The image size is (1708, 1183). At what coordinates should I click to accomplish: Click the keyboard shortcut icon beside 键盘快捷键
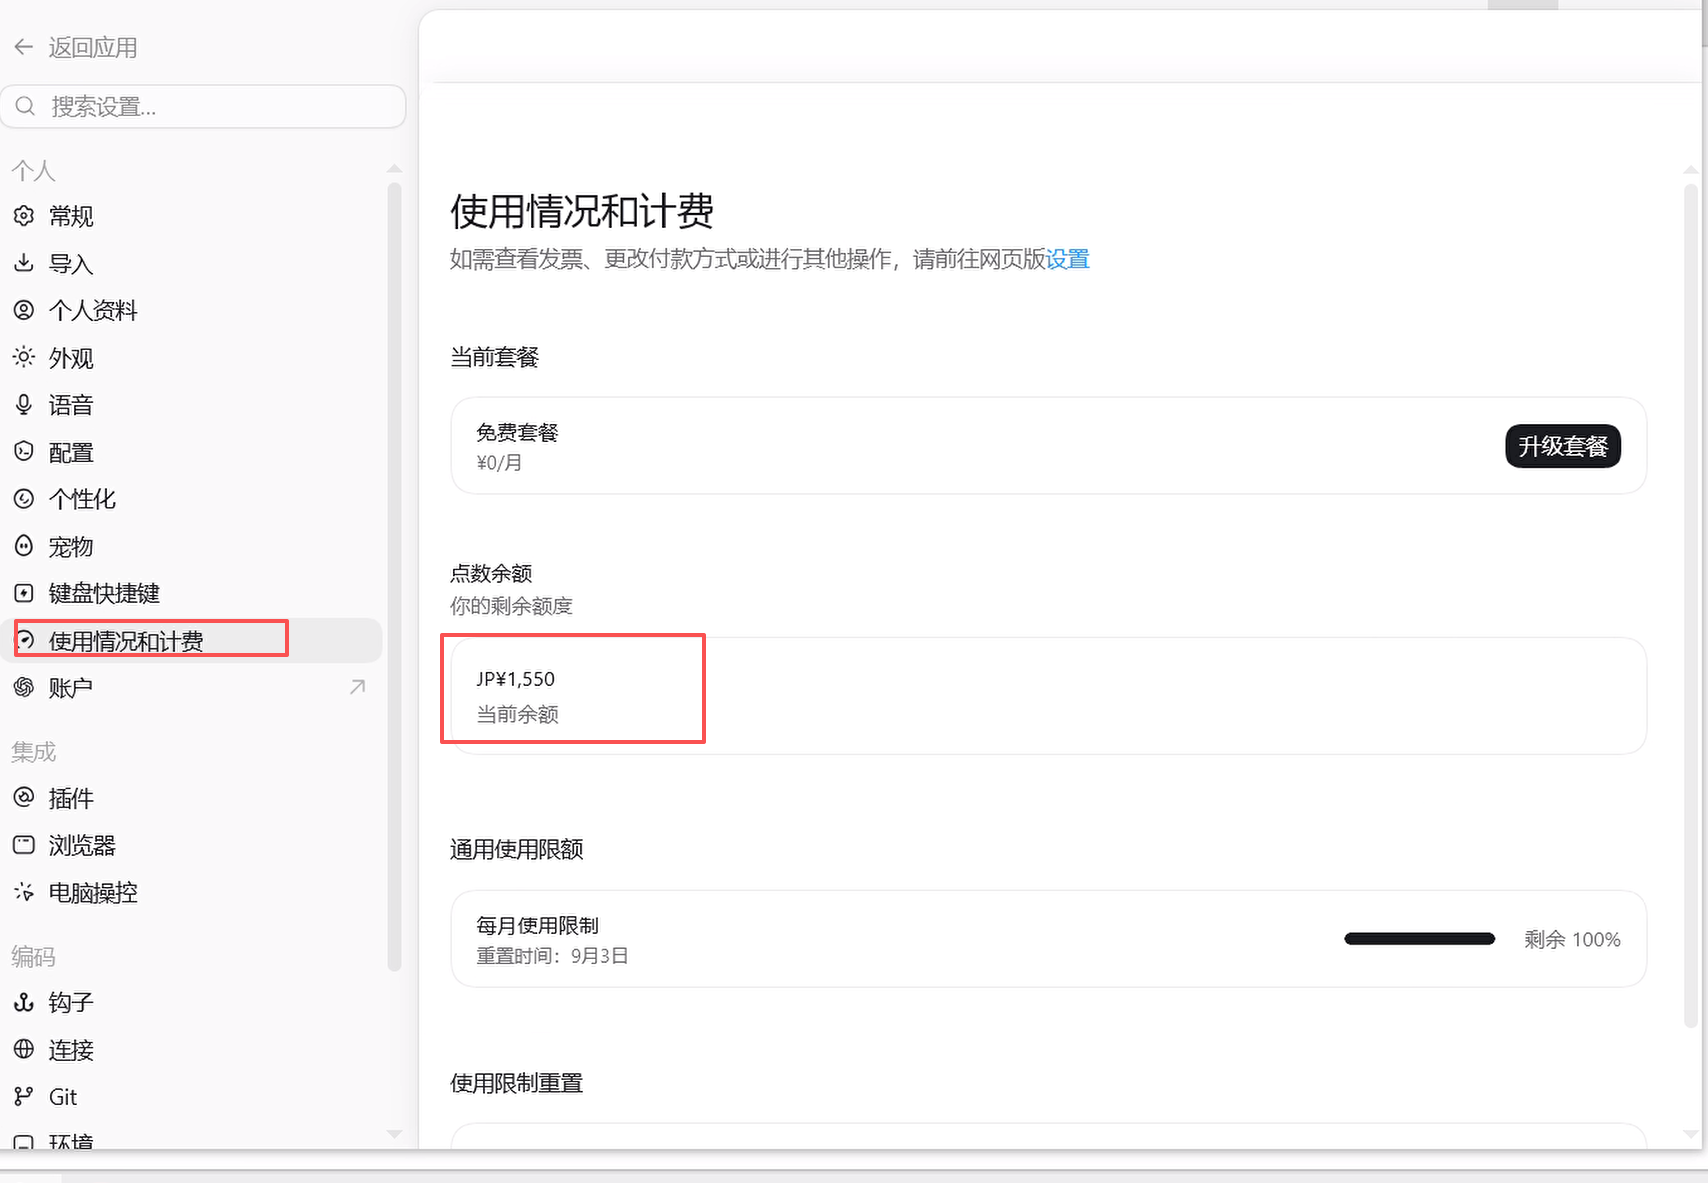24,593
